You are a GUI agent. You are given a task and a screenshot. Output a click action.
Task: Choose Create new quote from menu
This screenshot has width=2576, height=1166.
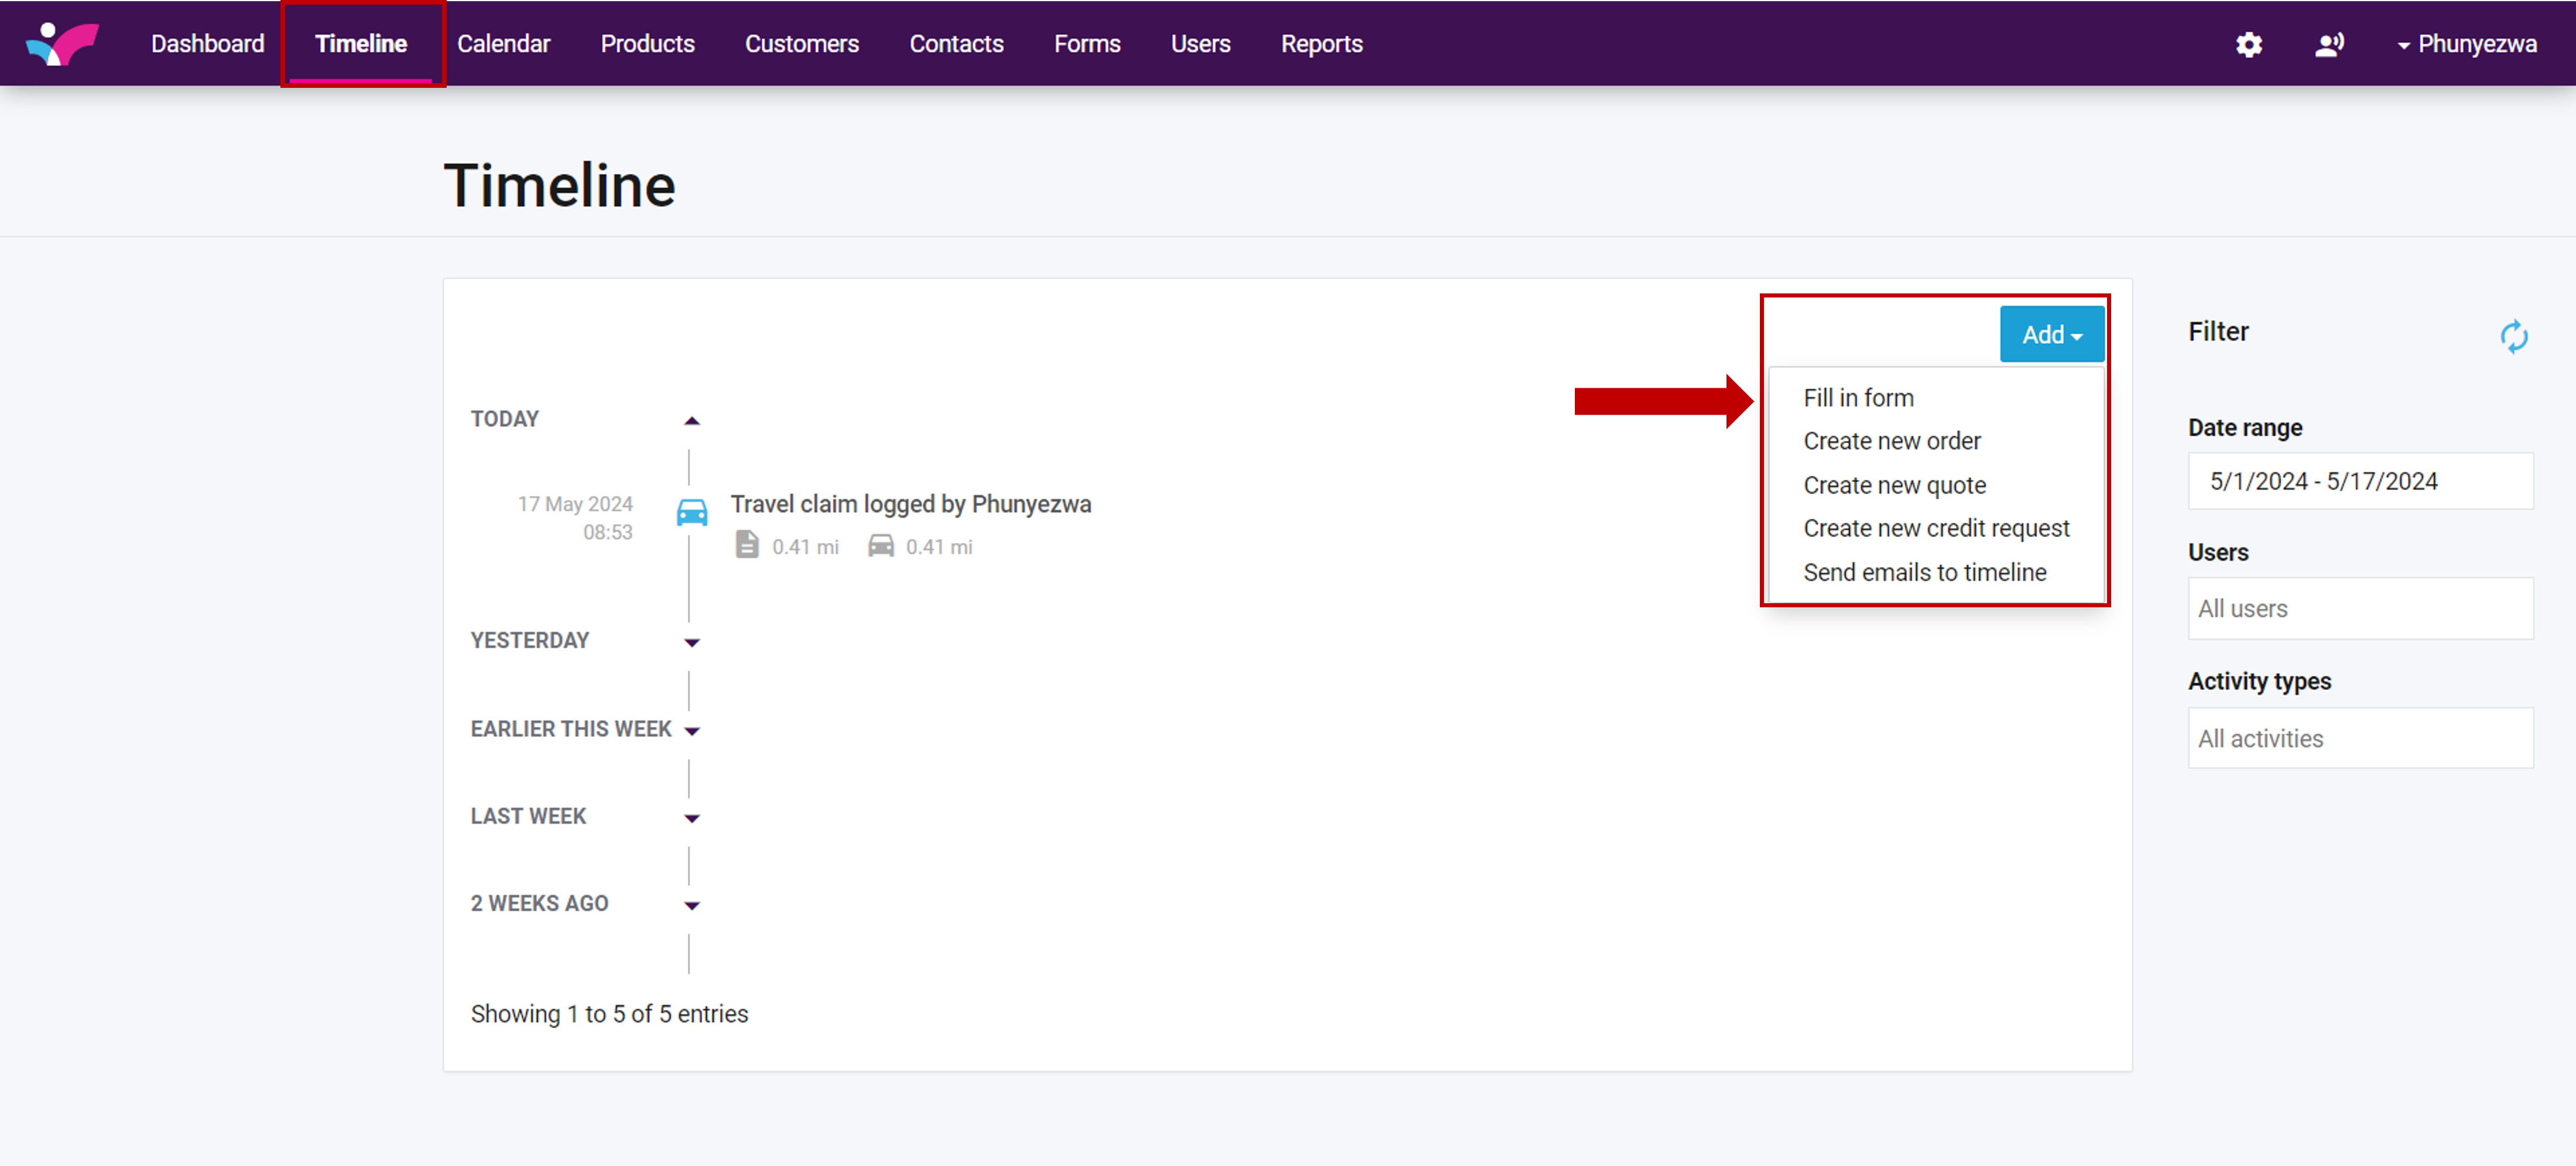pyautogui.click(x=1894, y=485)
